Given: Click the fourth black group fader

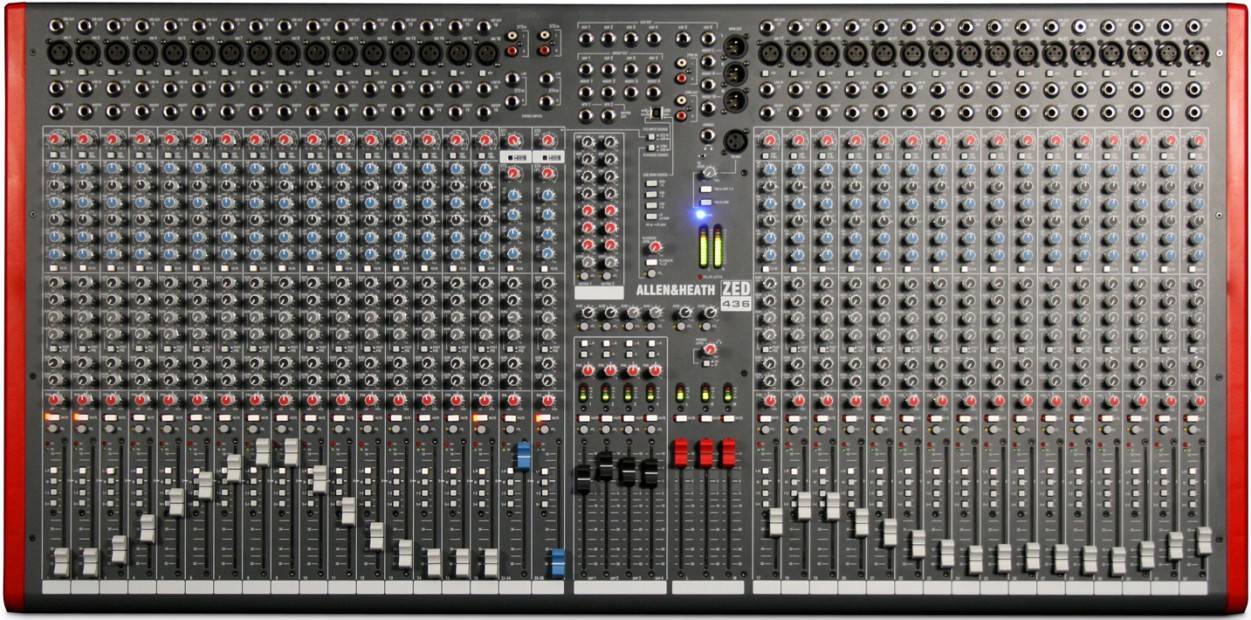Looking at the screenshot, I should tap(649, 473).
